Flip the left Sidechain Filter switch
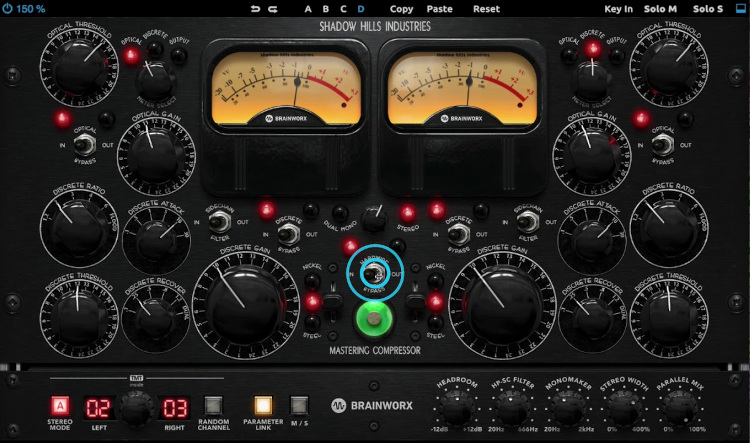The height and width of the screenshot is (443, 750). tap(220, 222)
